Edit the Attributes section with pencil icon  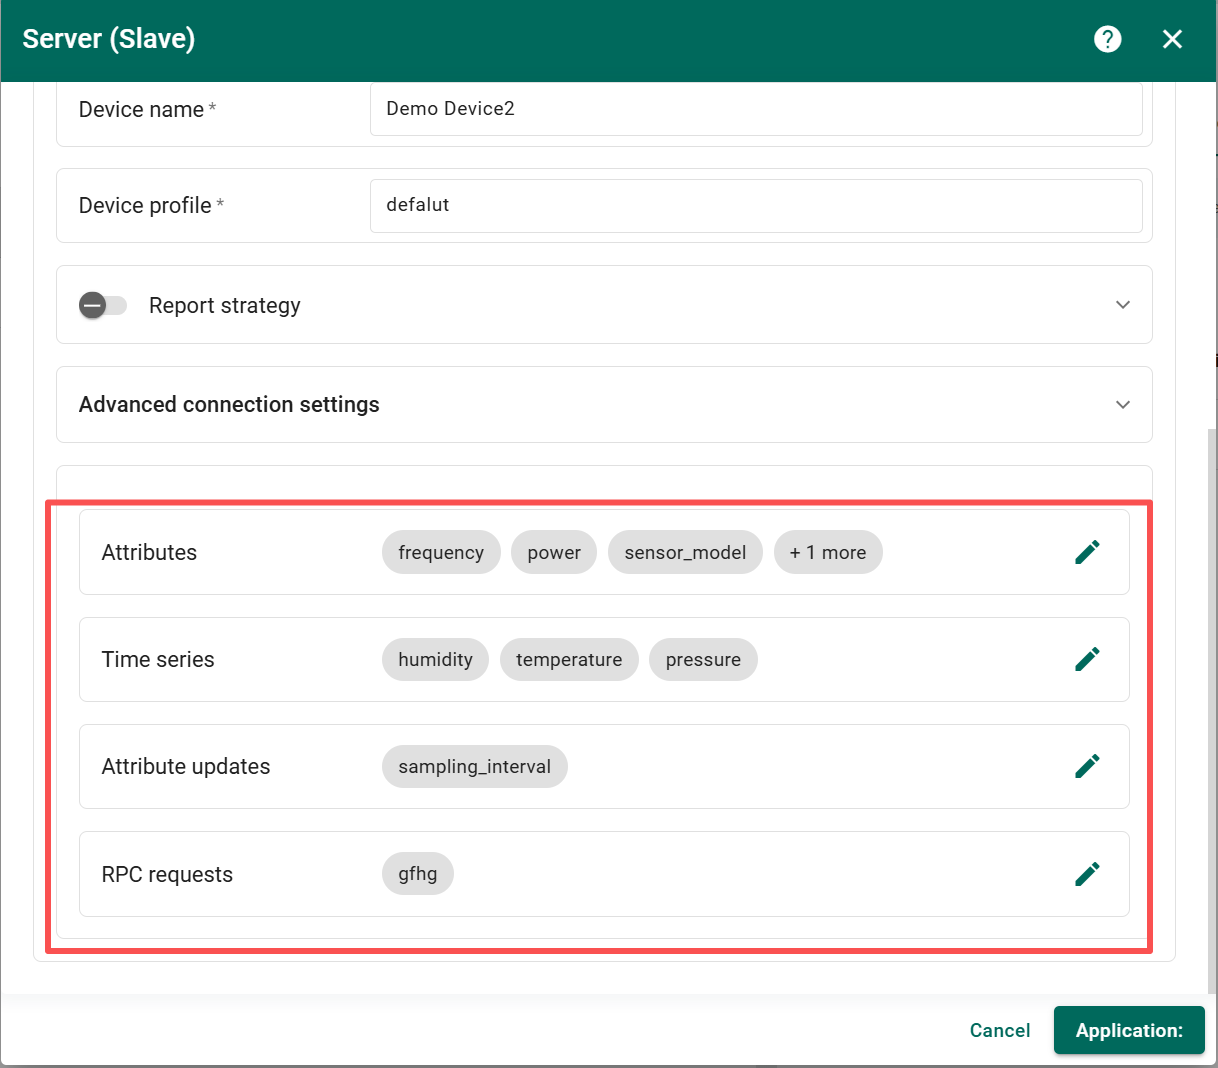[x=1087, y=552]
